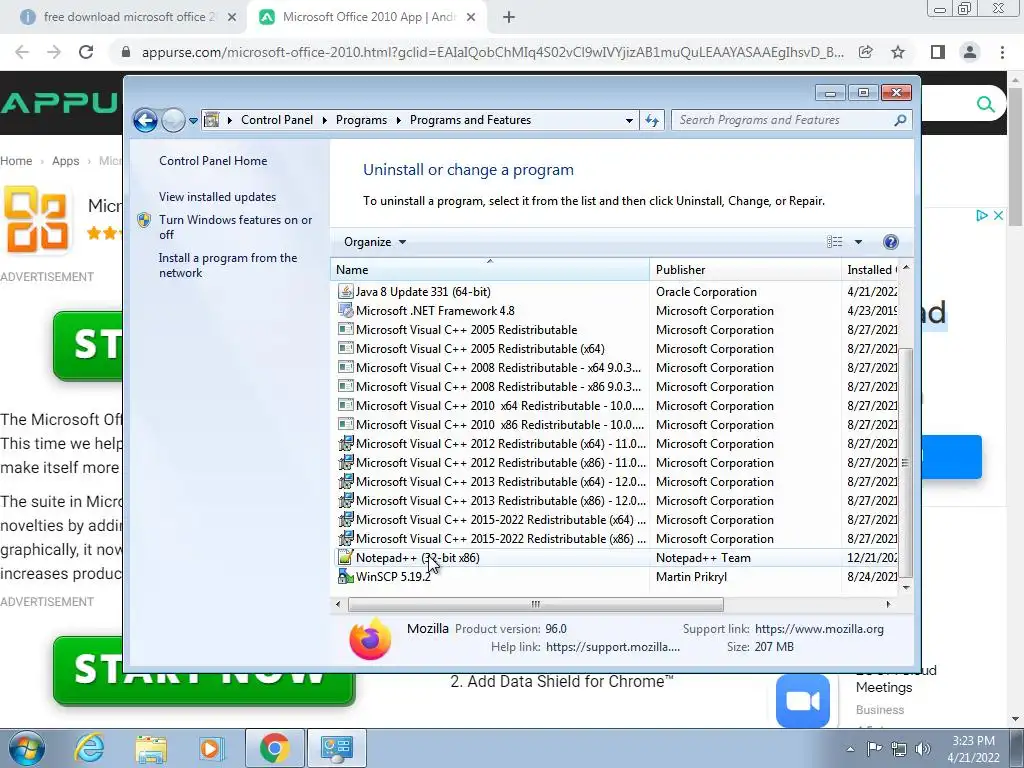Image resolution: width=1024 pixels, height=768 pixels.
Task: Click scroll-right arrow of program list
Action: coord(888,604)
